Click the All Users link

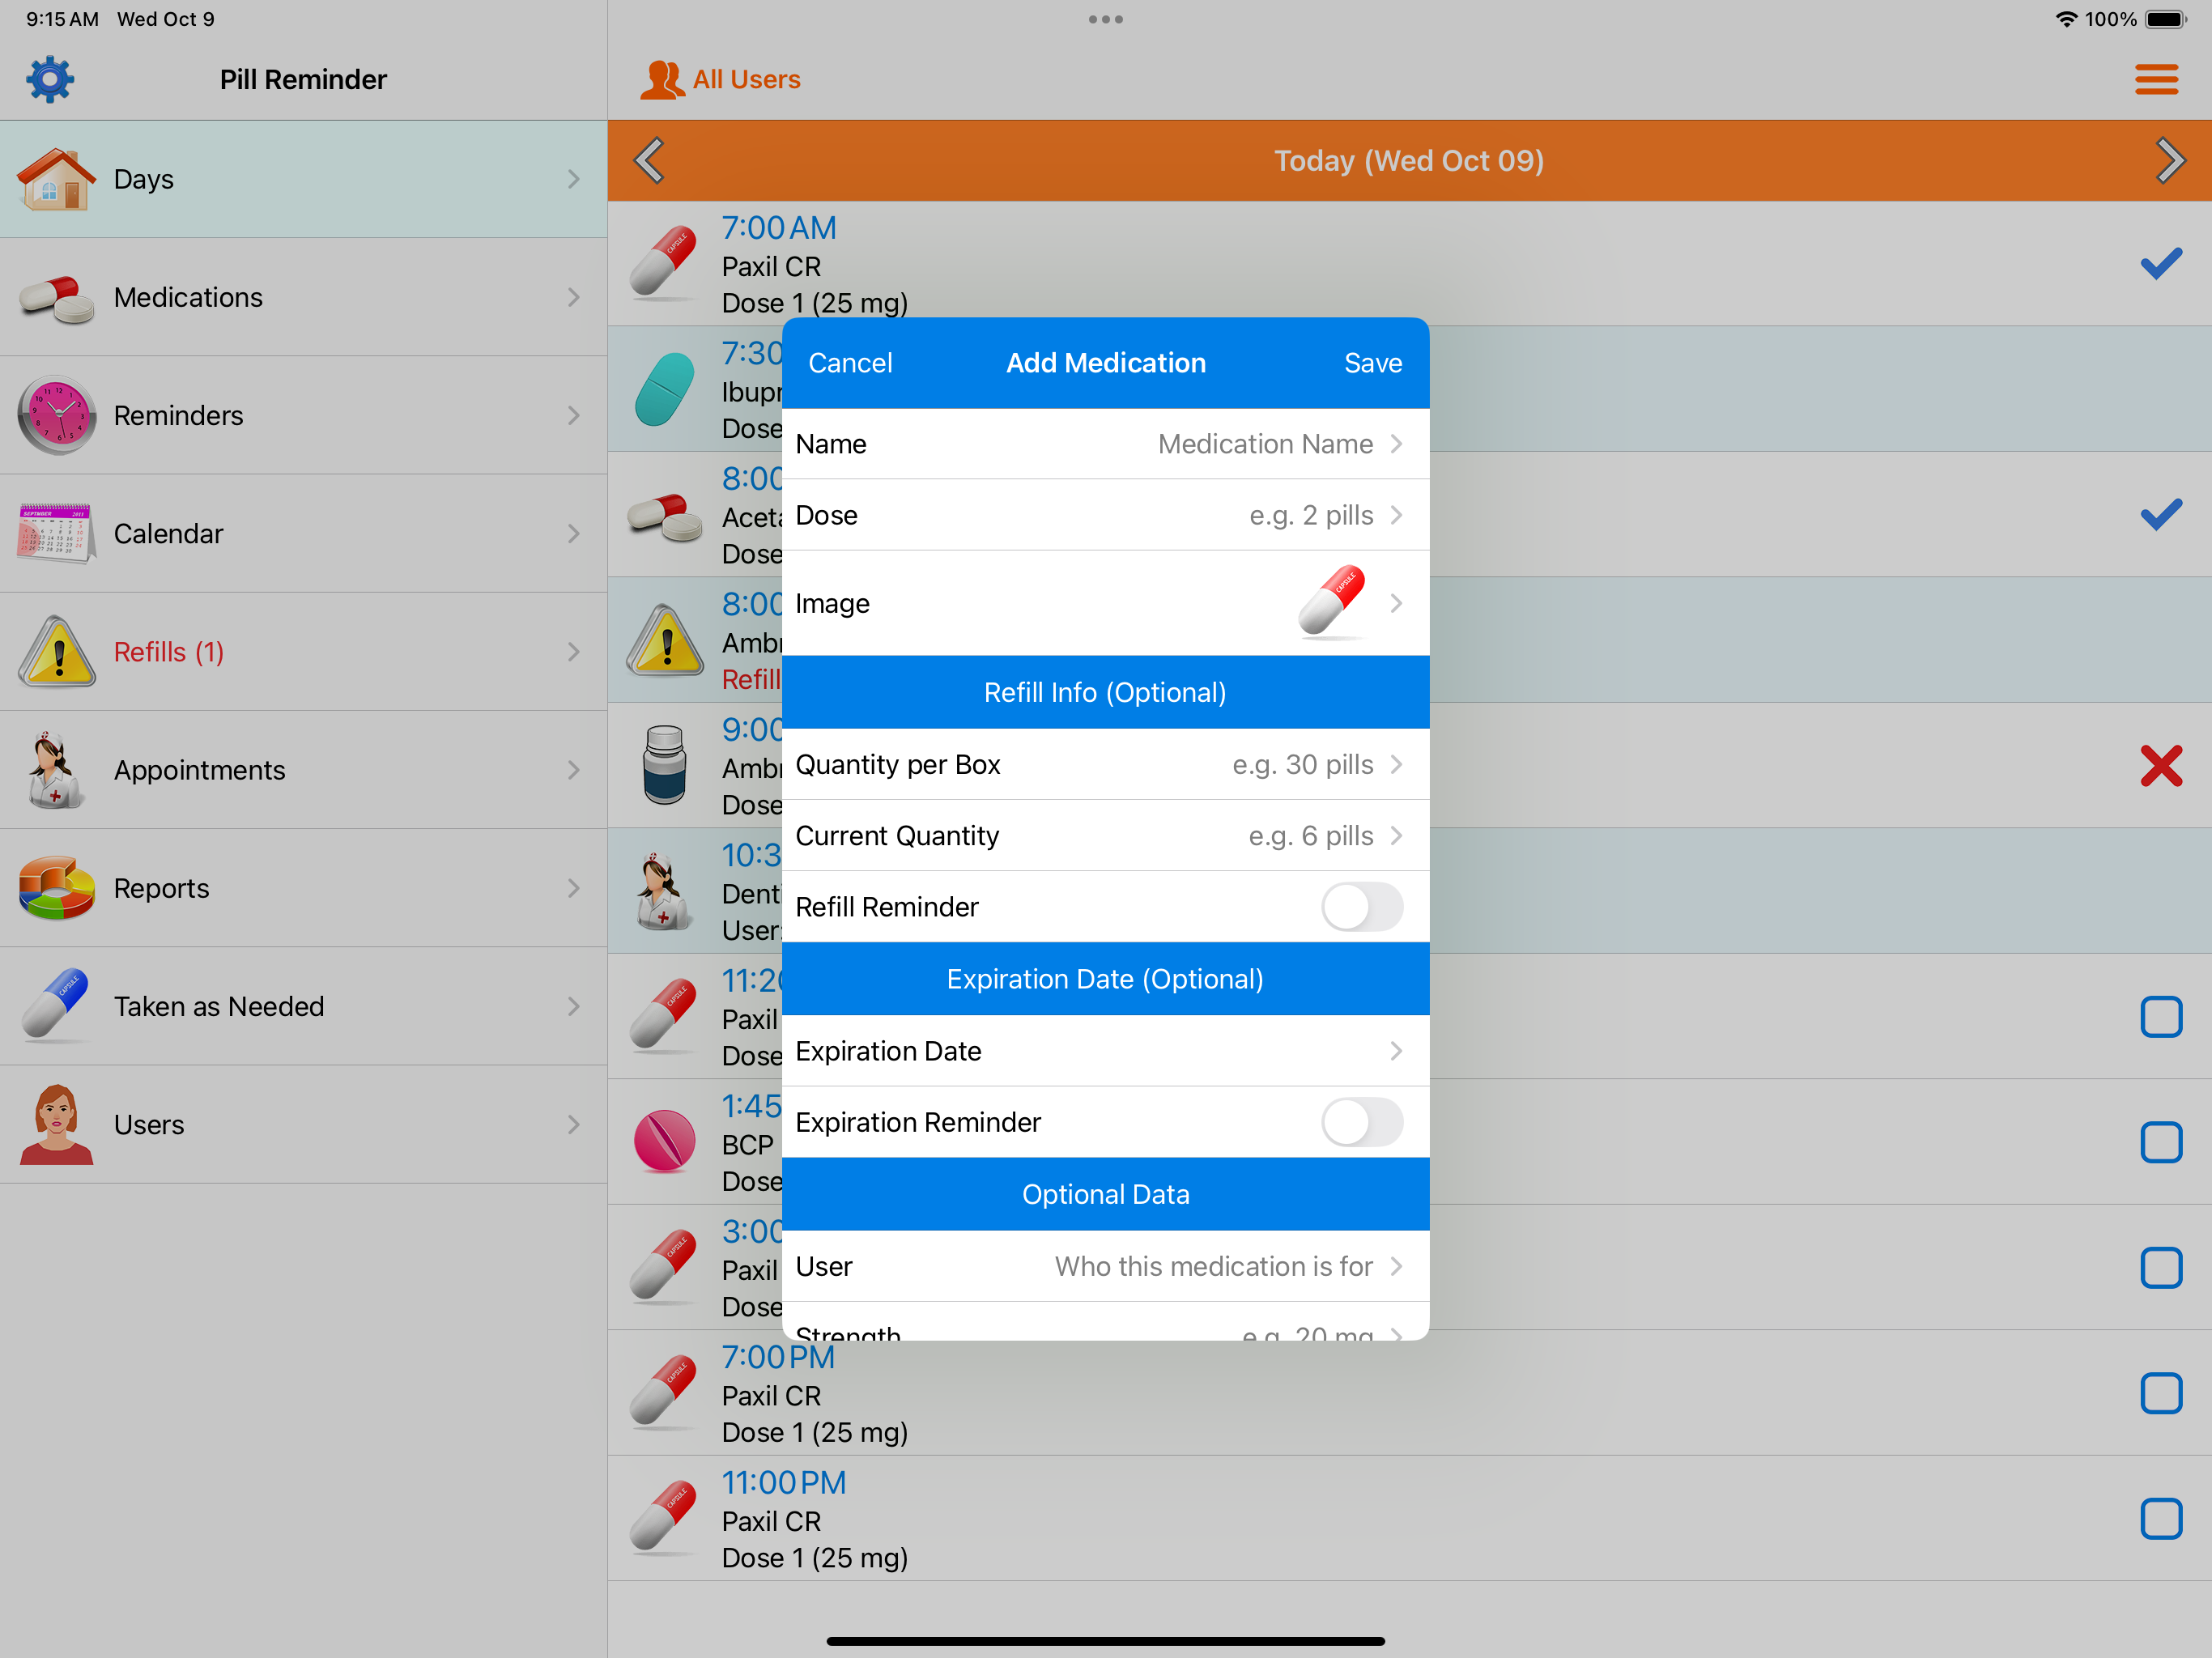(746, 79)
